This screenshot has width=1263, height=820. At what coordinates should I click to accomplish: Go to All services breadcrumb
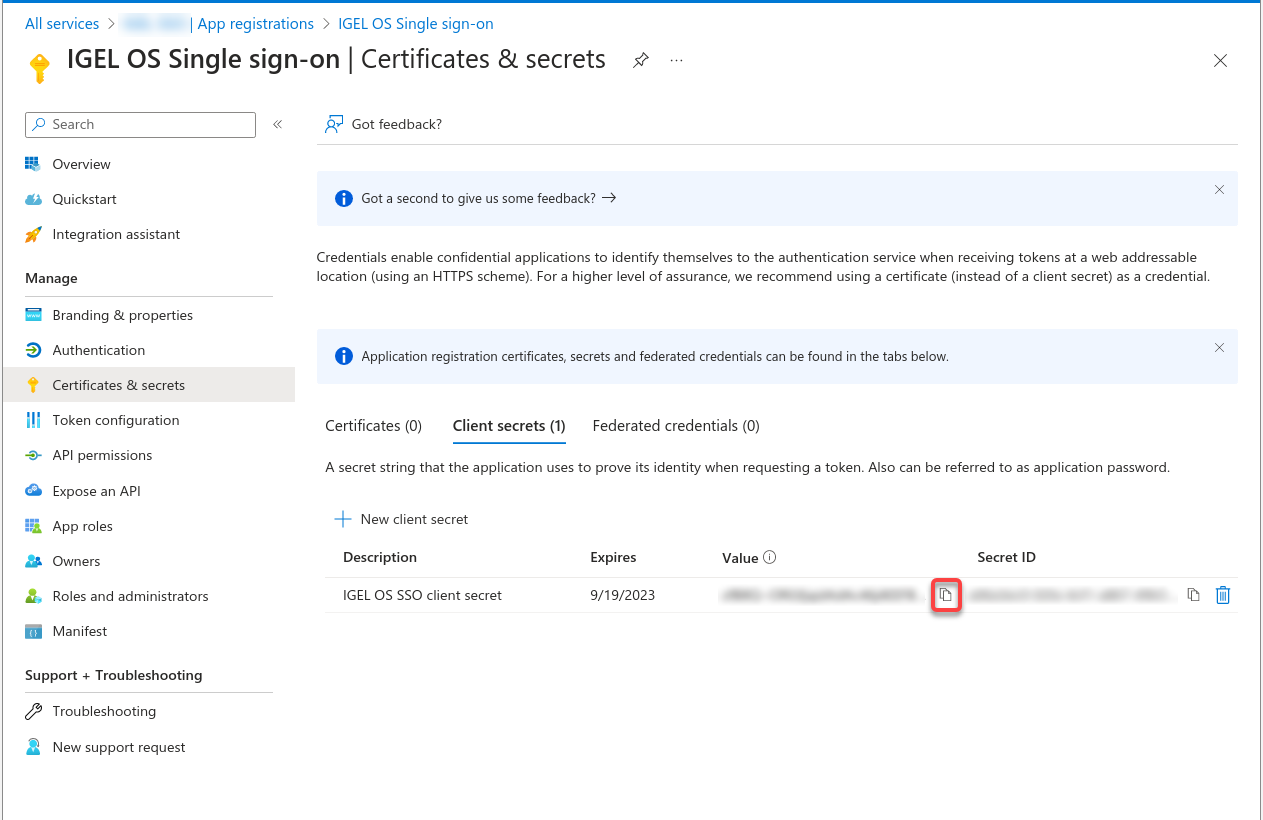pos(62,24)
